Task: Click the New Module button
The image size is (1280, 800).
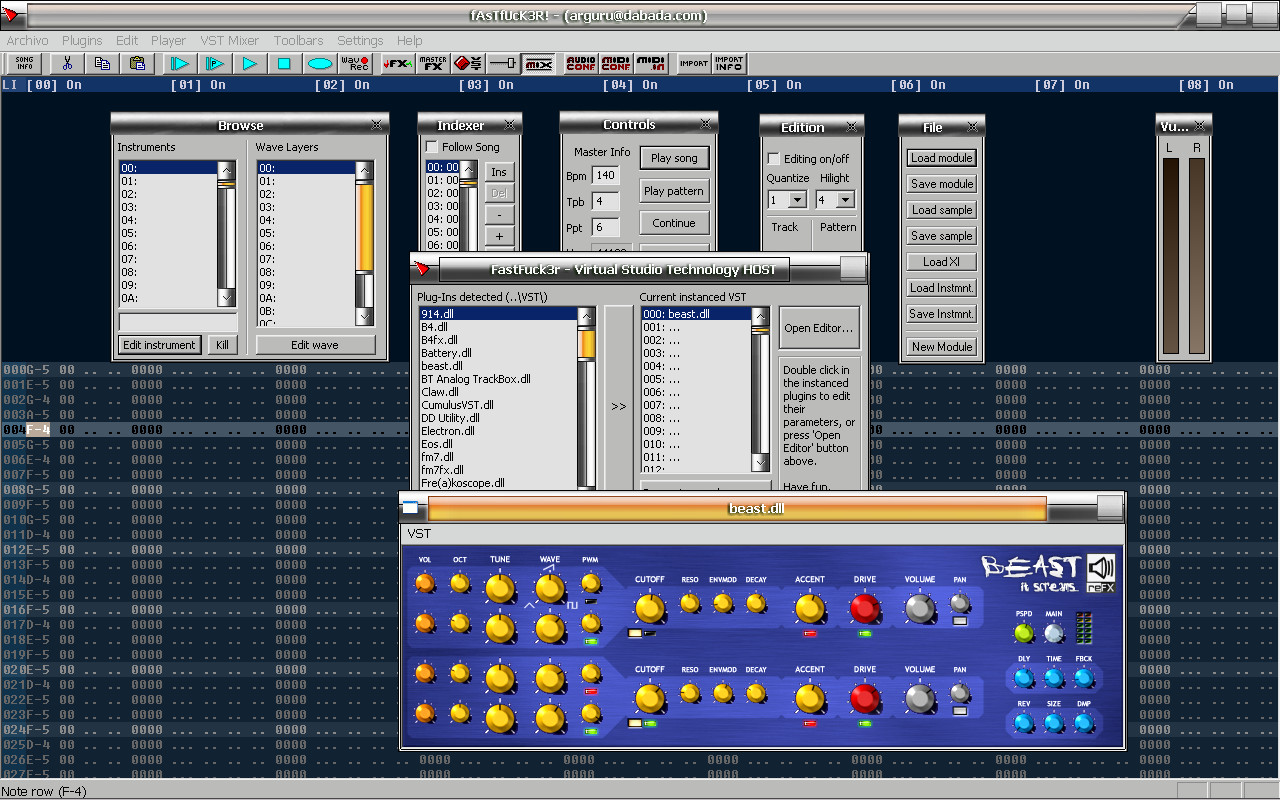Action: [x=942, y=346]
